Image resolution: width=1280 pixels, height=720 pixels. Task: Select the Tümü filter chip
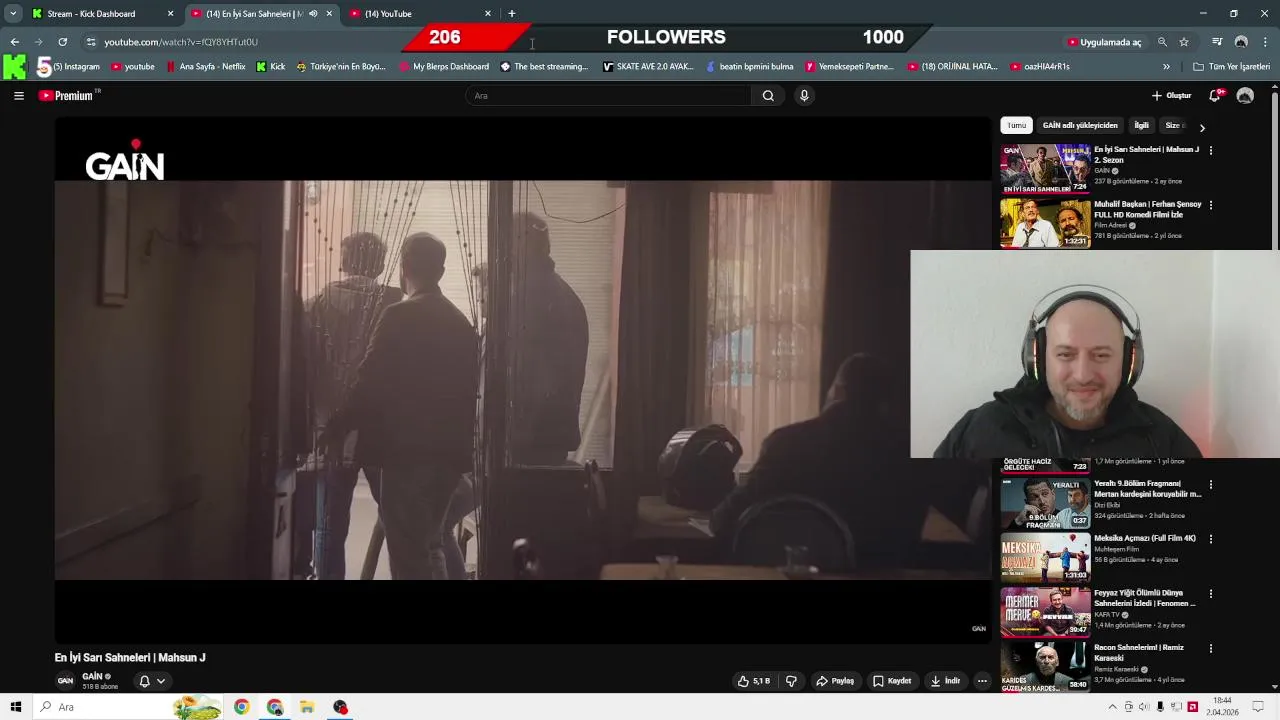[1016, 126]
